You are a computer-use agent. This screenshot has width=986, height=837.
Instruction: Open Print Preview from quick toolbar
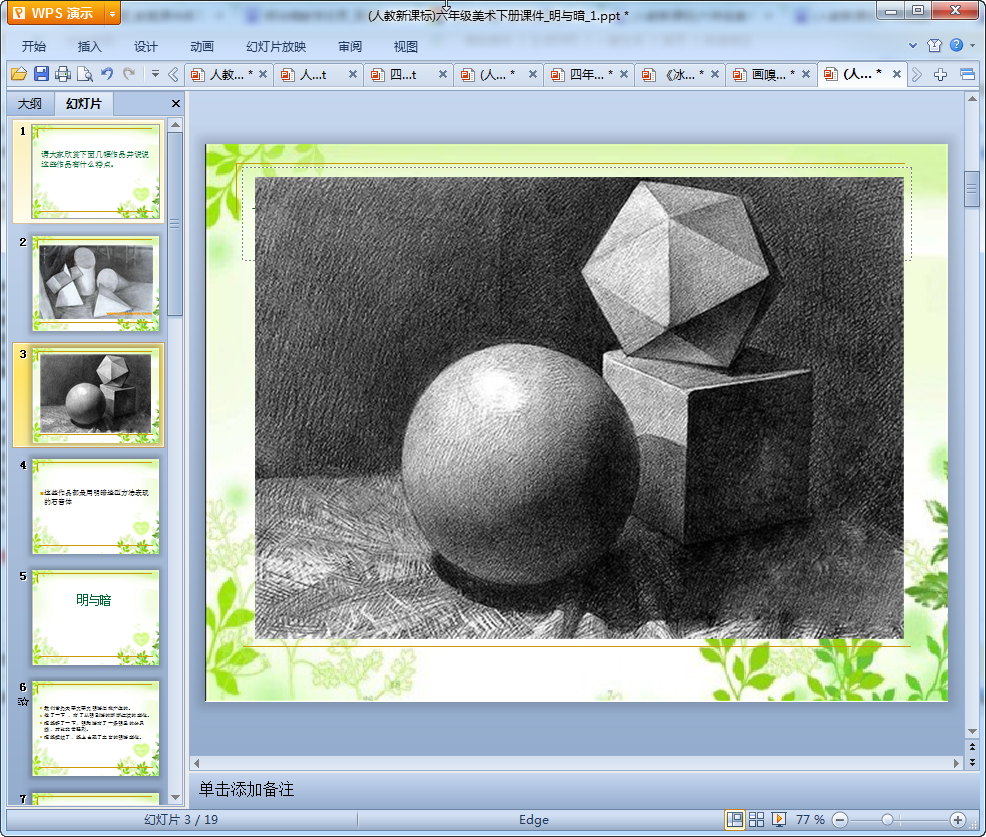[85, 74]
